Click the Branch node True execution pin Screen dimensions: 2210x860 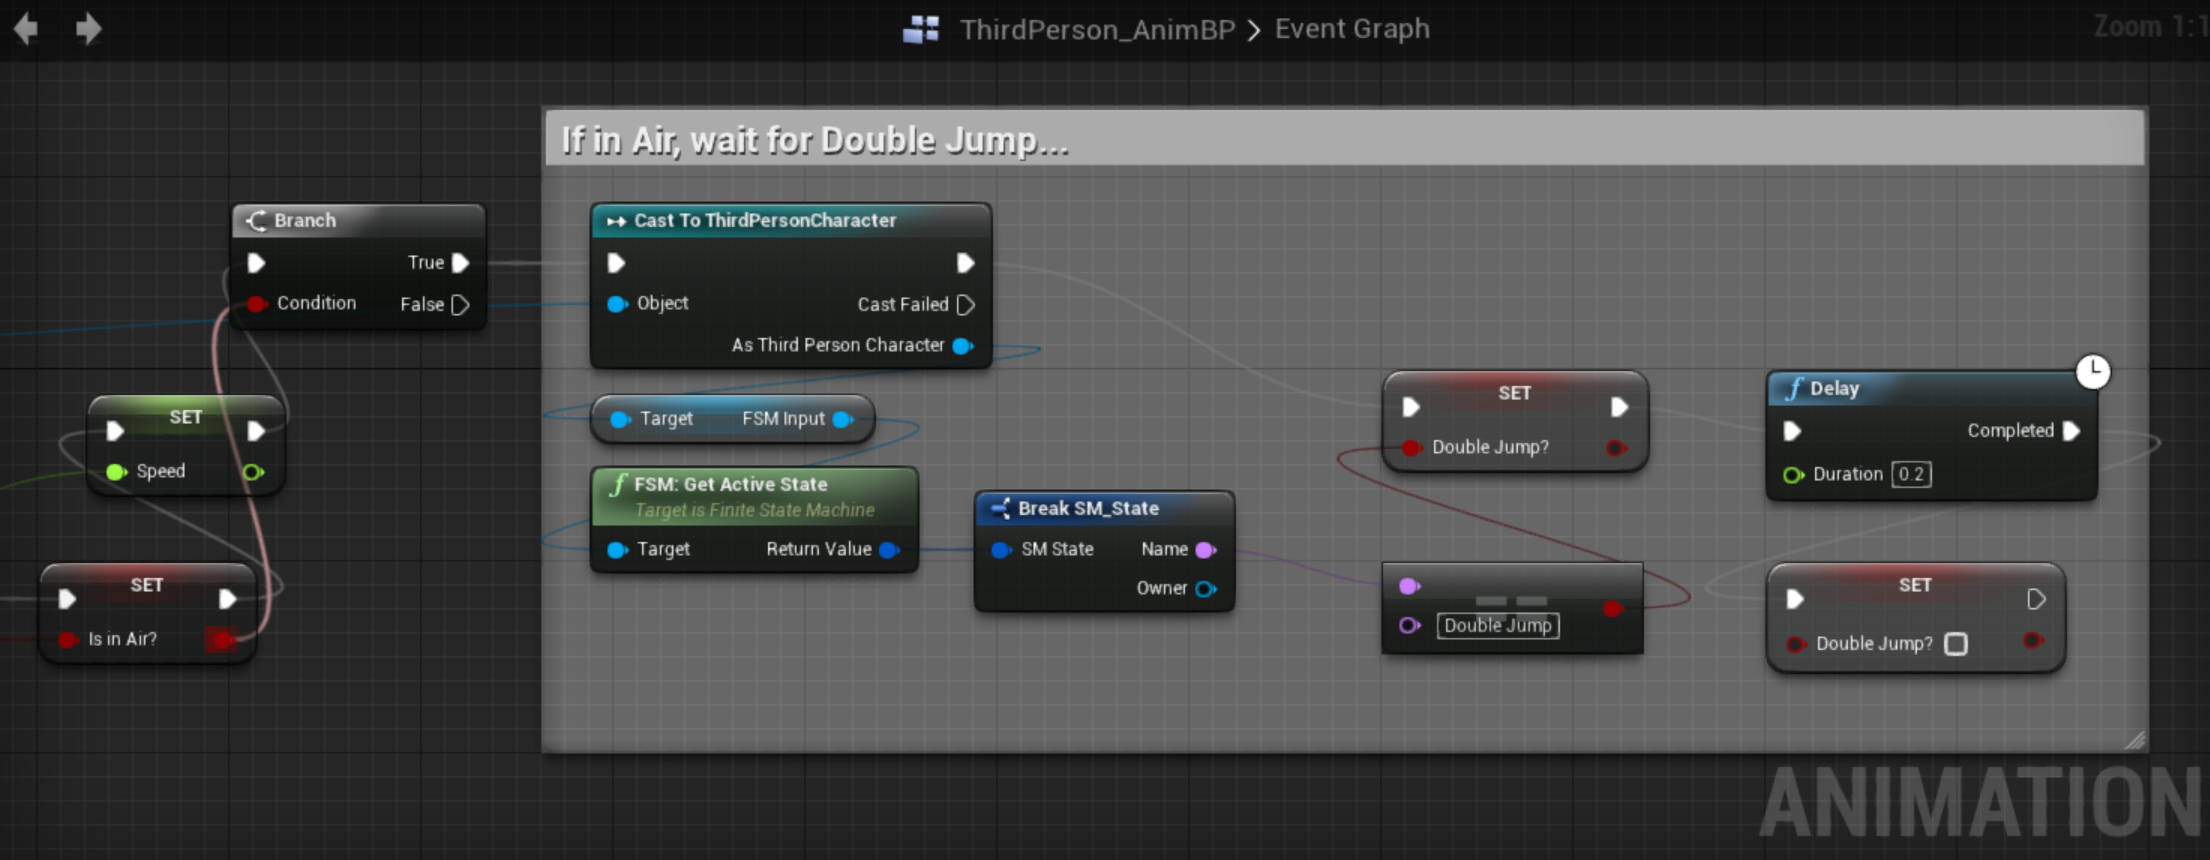pos(460,263)
